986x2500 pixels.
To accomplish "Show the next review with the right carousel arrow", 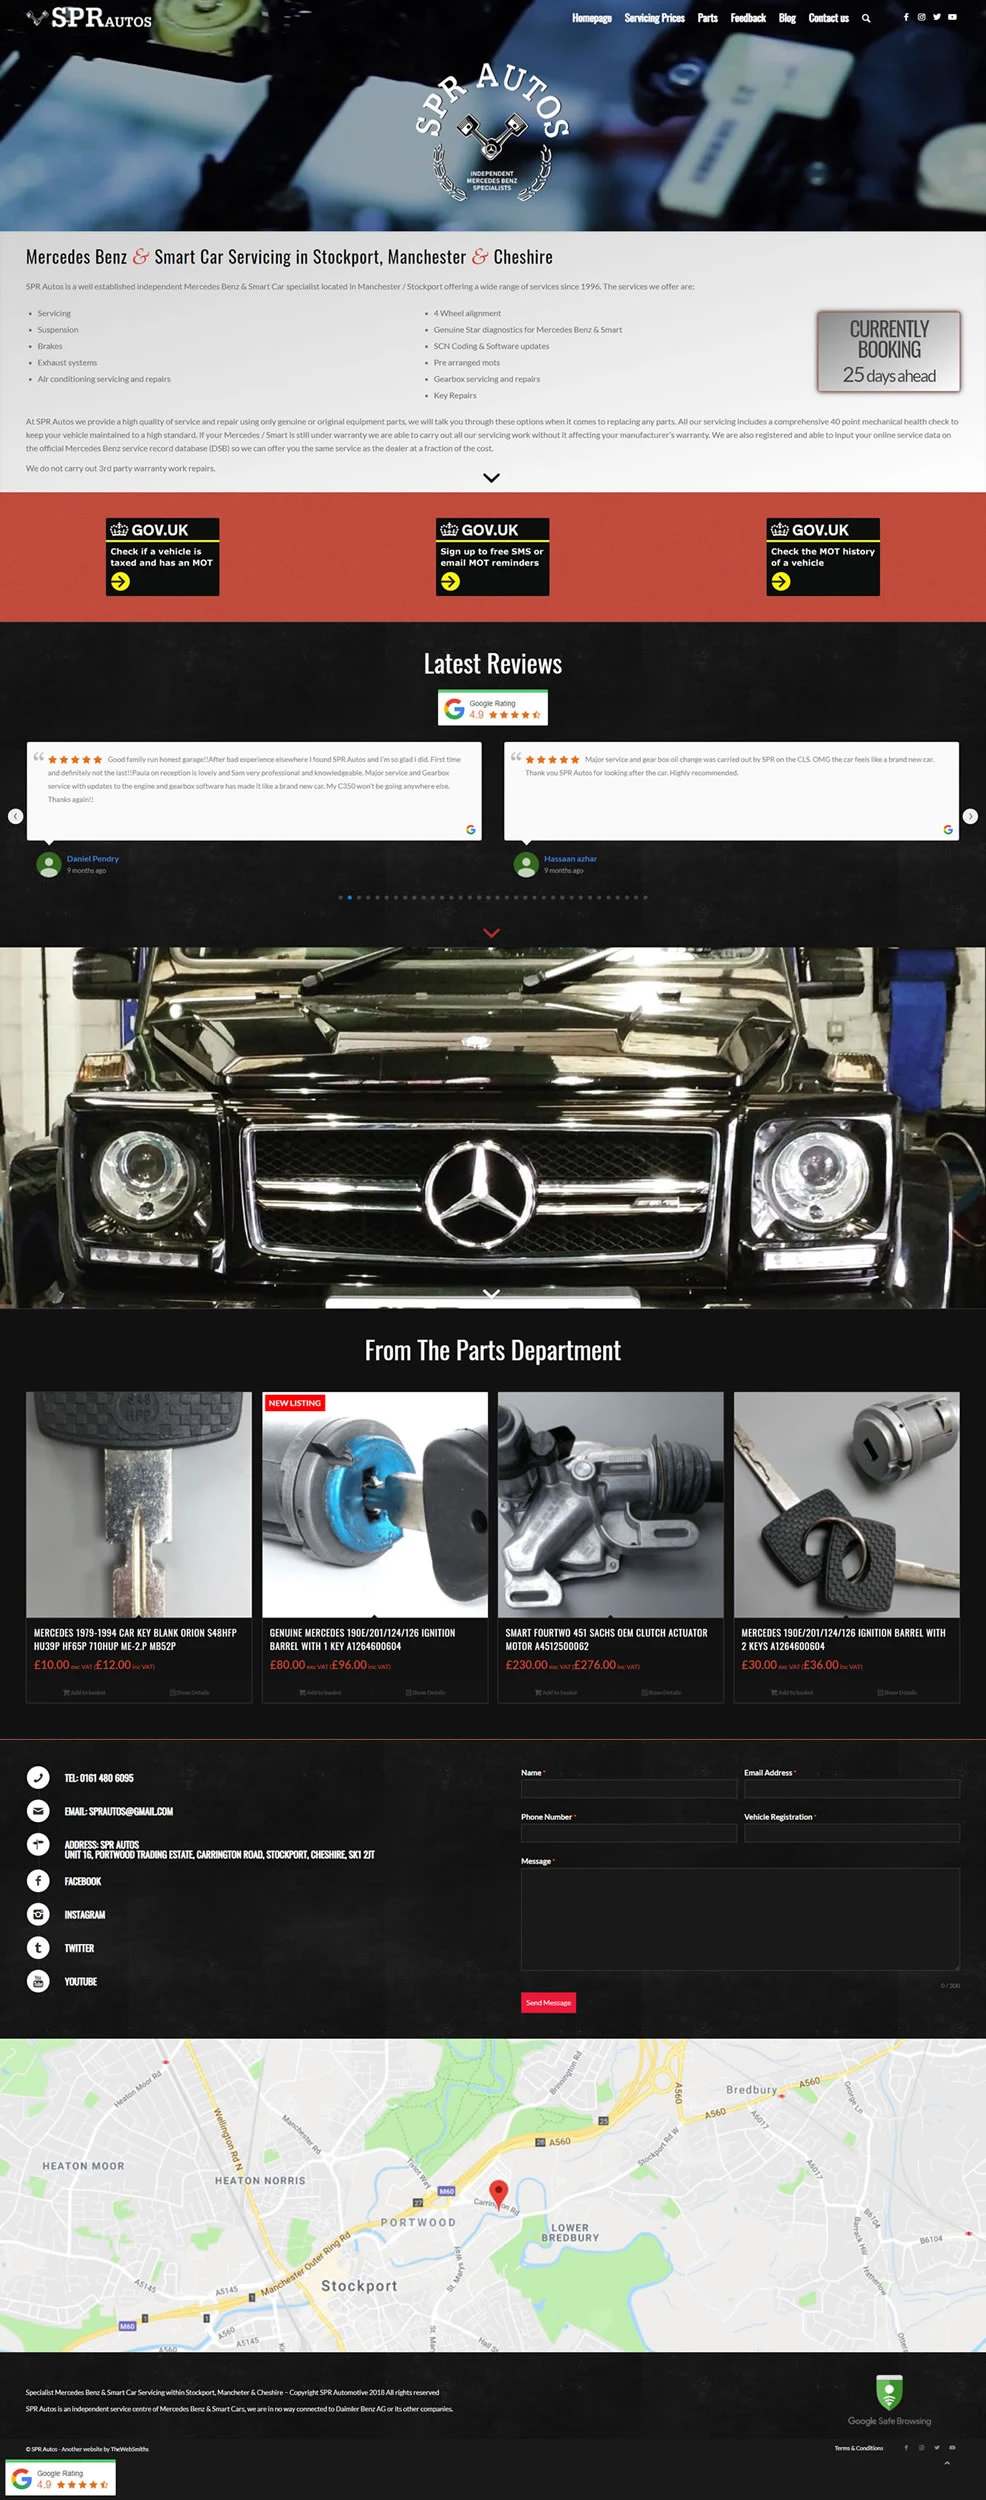I will point(970,816).
